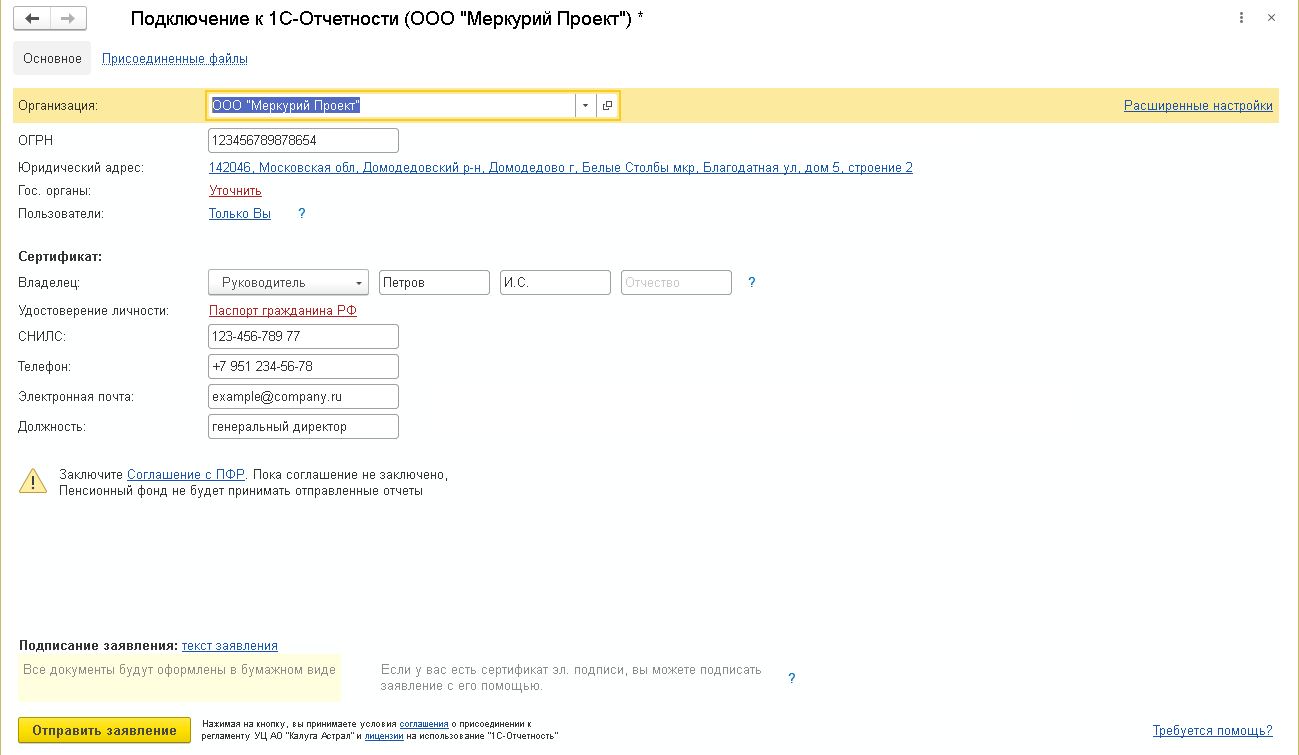
Task: Switch to the Основное tab
Action: tap(52, 58)
